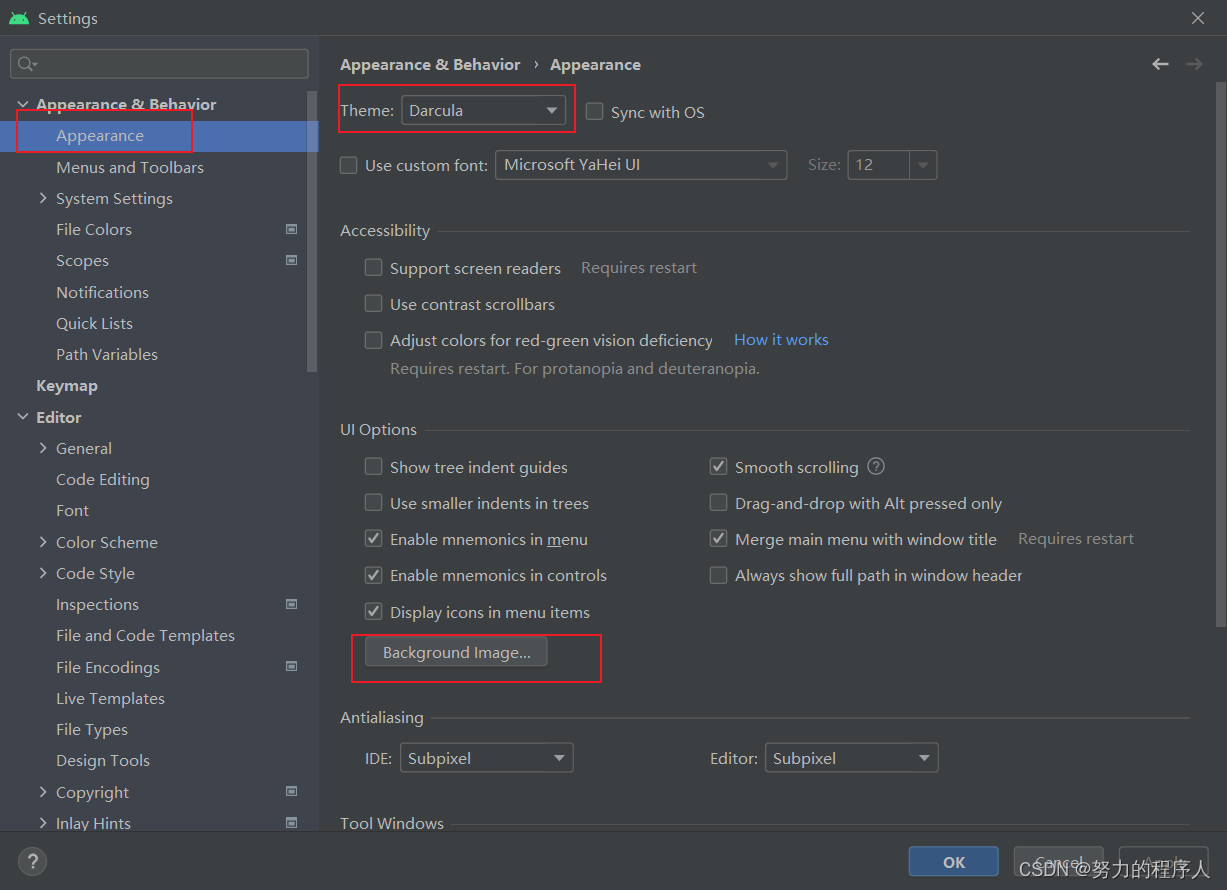Open the How it works link
The image size is (1227, 890).
coord(781,339)
